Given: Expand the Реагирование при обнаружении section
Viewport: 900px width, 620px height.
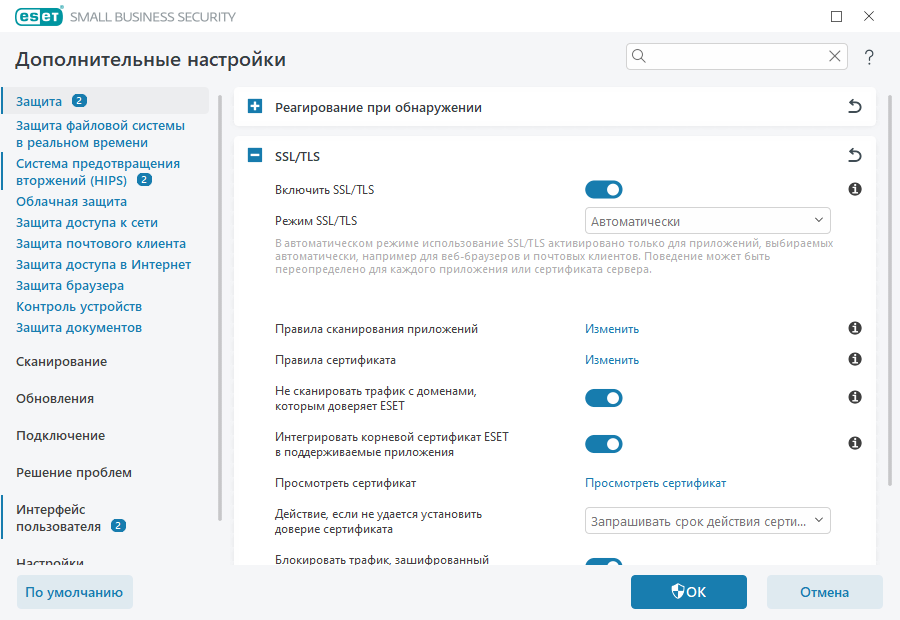Looking at the screenshot, I should click(253, 105).
